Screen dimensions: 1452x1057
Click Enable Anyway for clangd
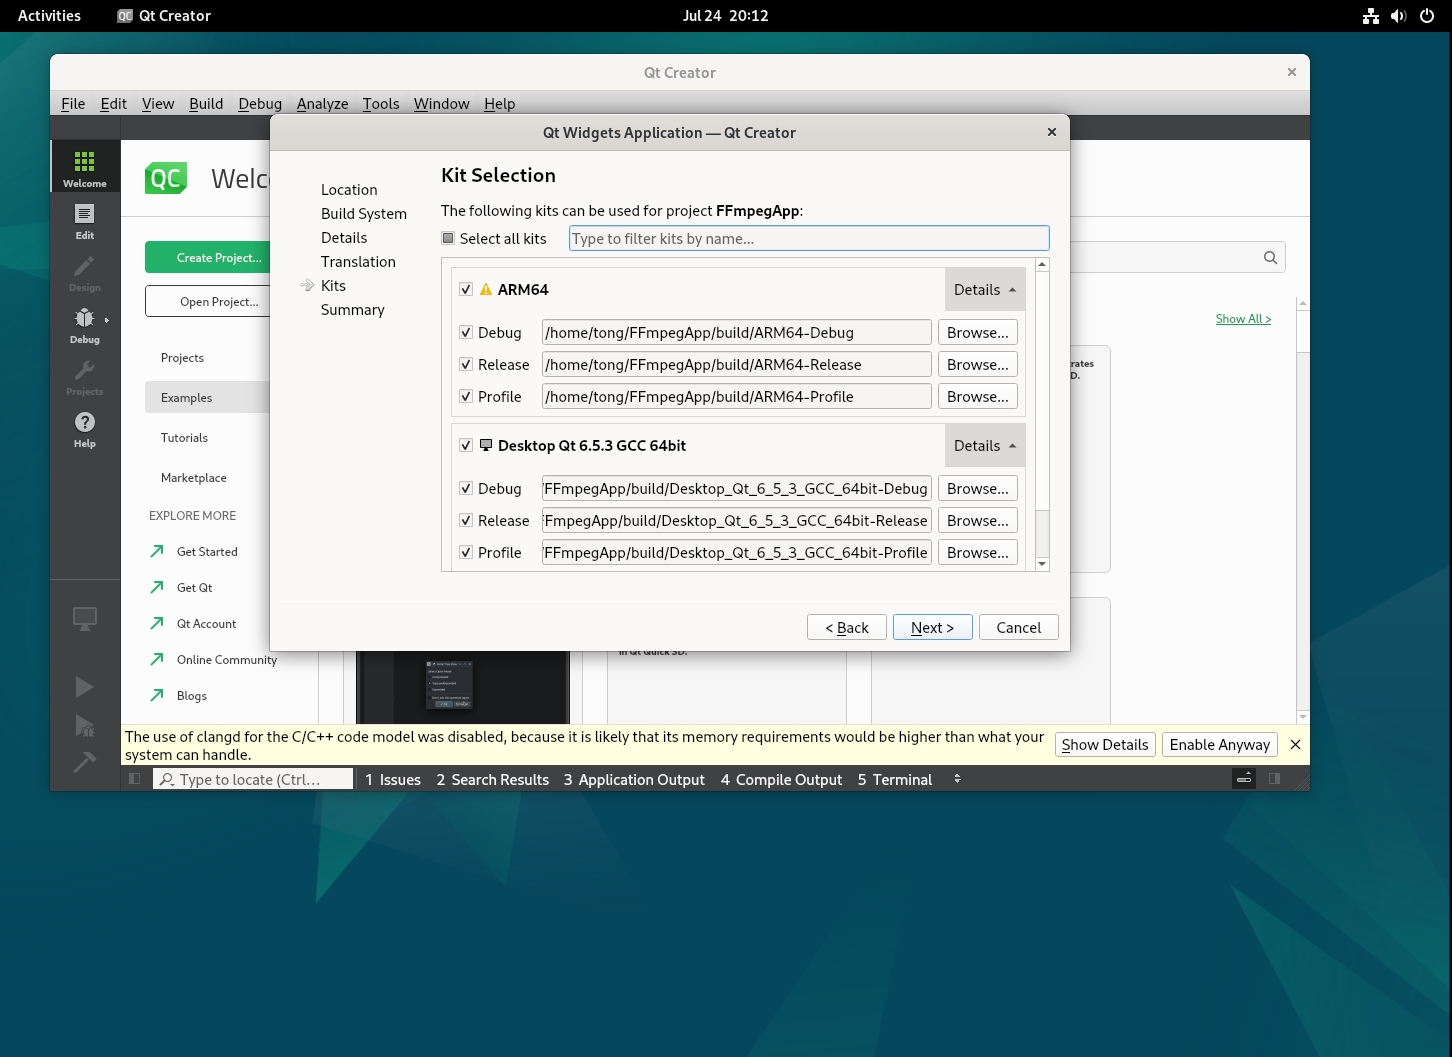pyautogui.click(x=1220, y=744)
